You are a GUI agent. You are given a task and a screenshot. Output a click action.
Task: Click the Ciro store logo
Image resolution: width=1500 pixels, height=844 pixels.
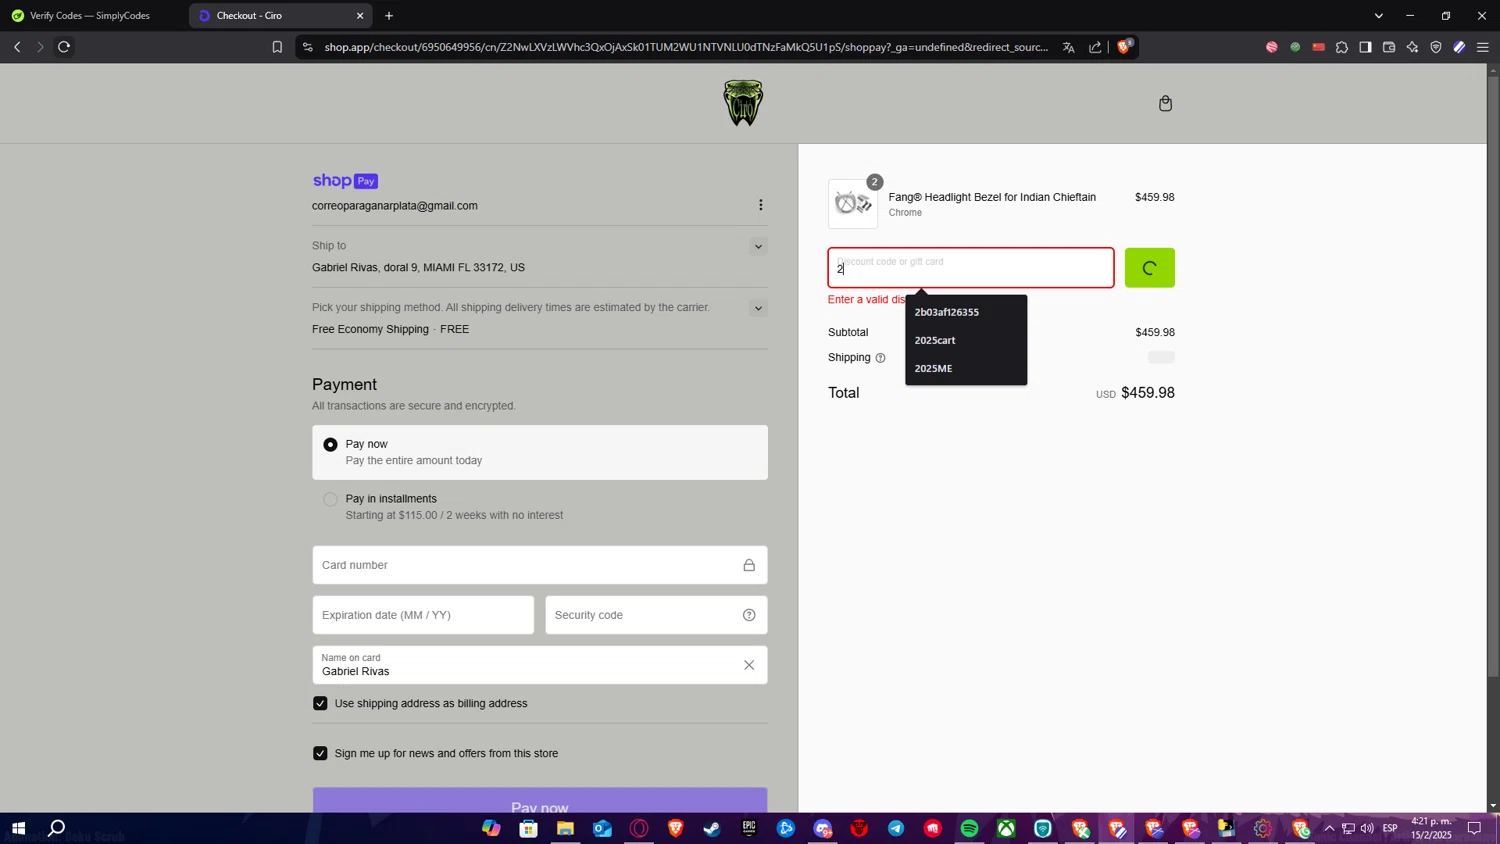click(x=743, y=103)
